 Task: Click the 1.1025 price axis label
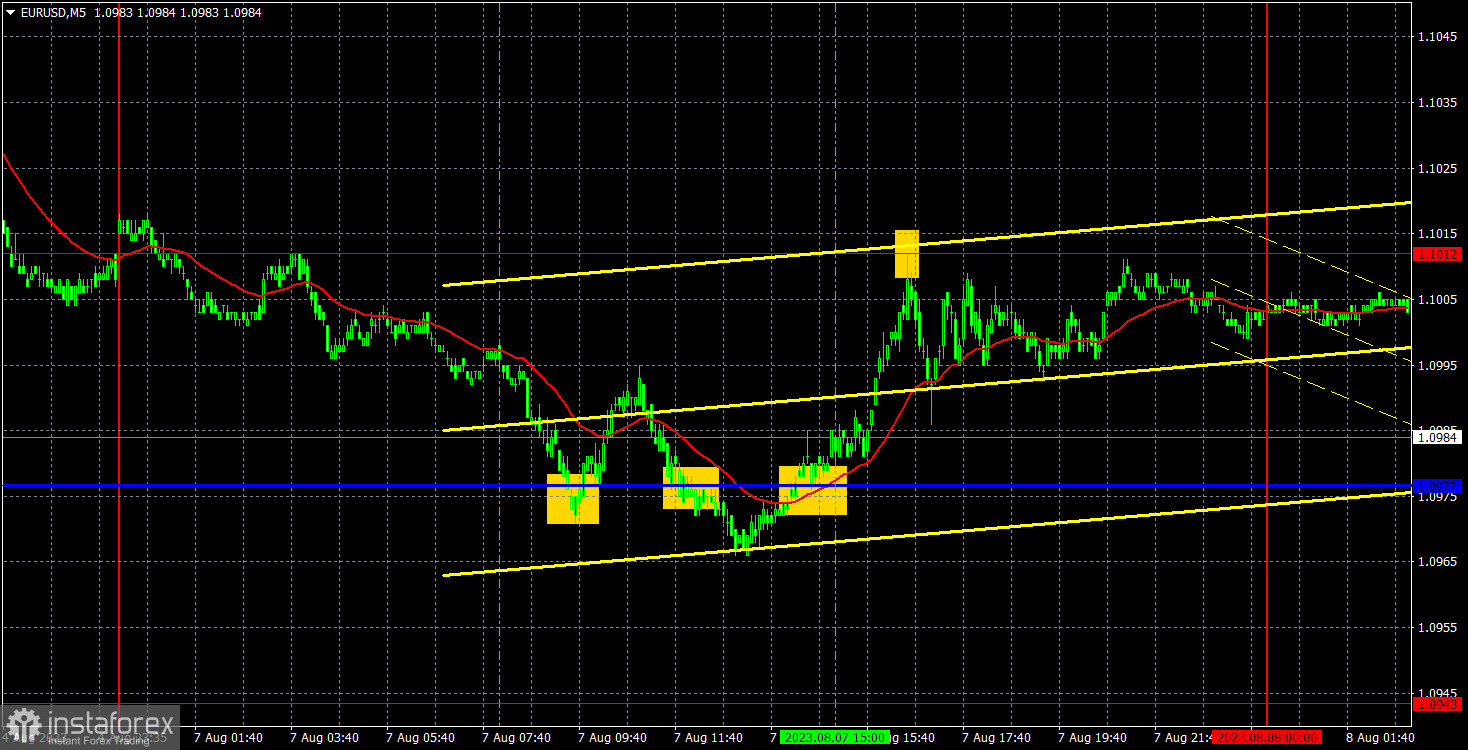coord(1438,169)
